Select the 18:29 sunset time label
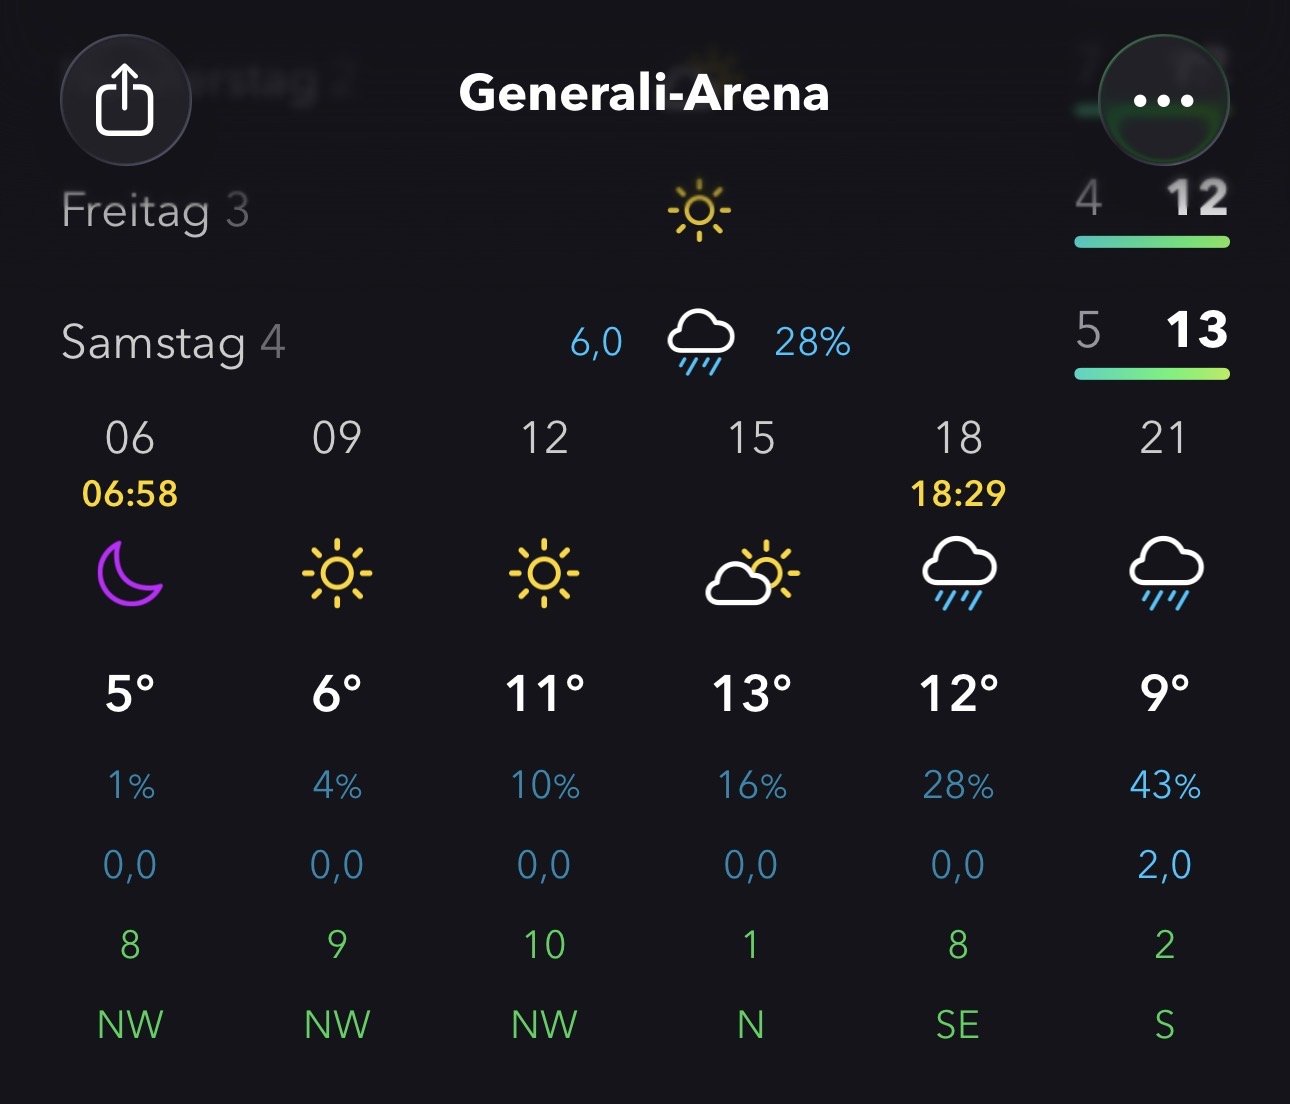Viewport: 1290px width, 1104px height. [958, 493]
